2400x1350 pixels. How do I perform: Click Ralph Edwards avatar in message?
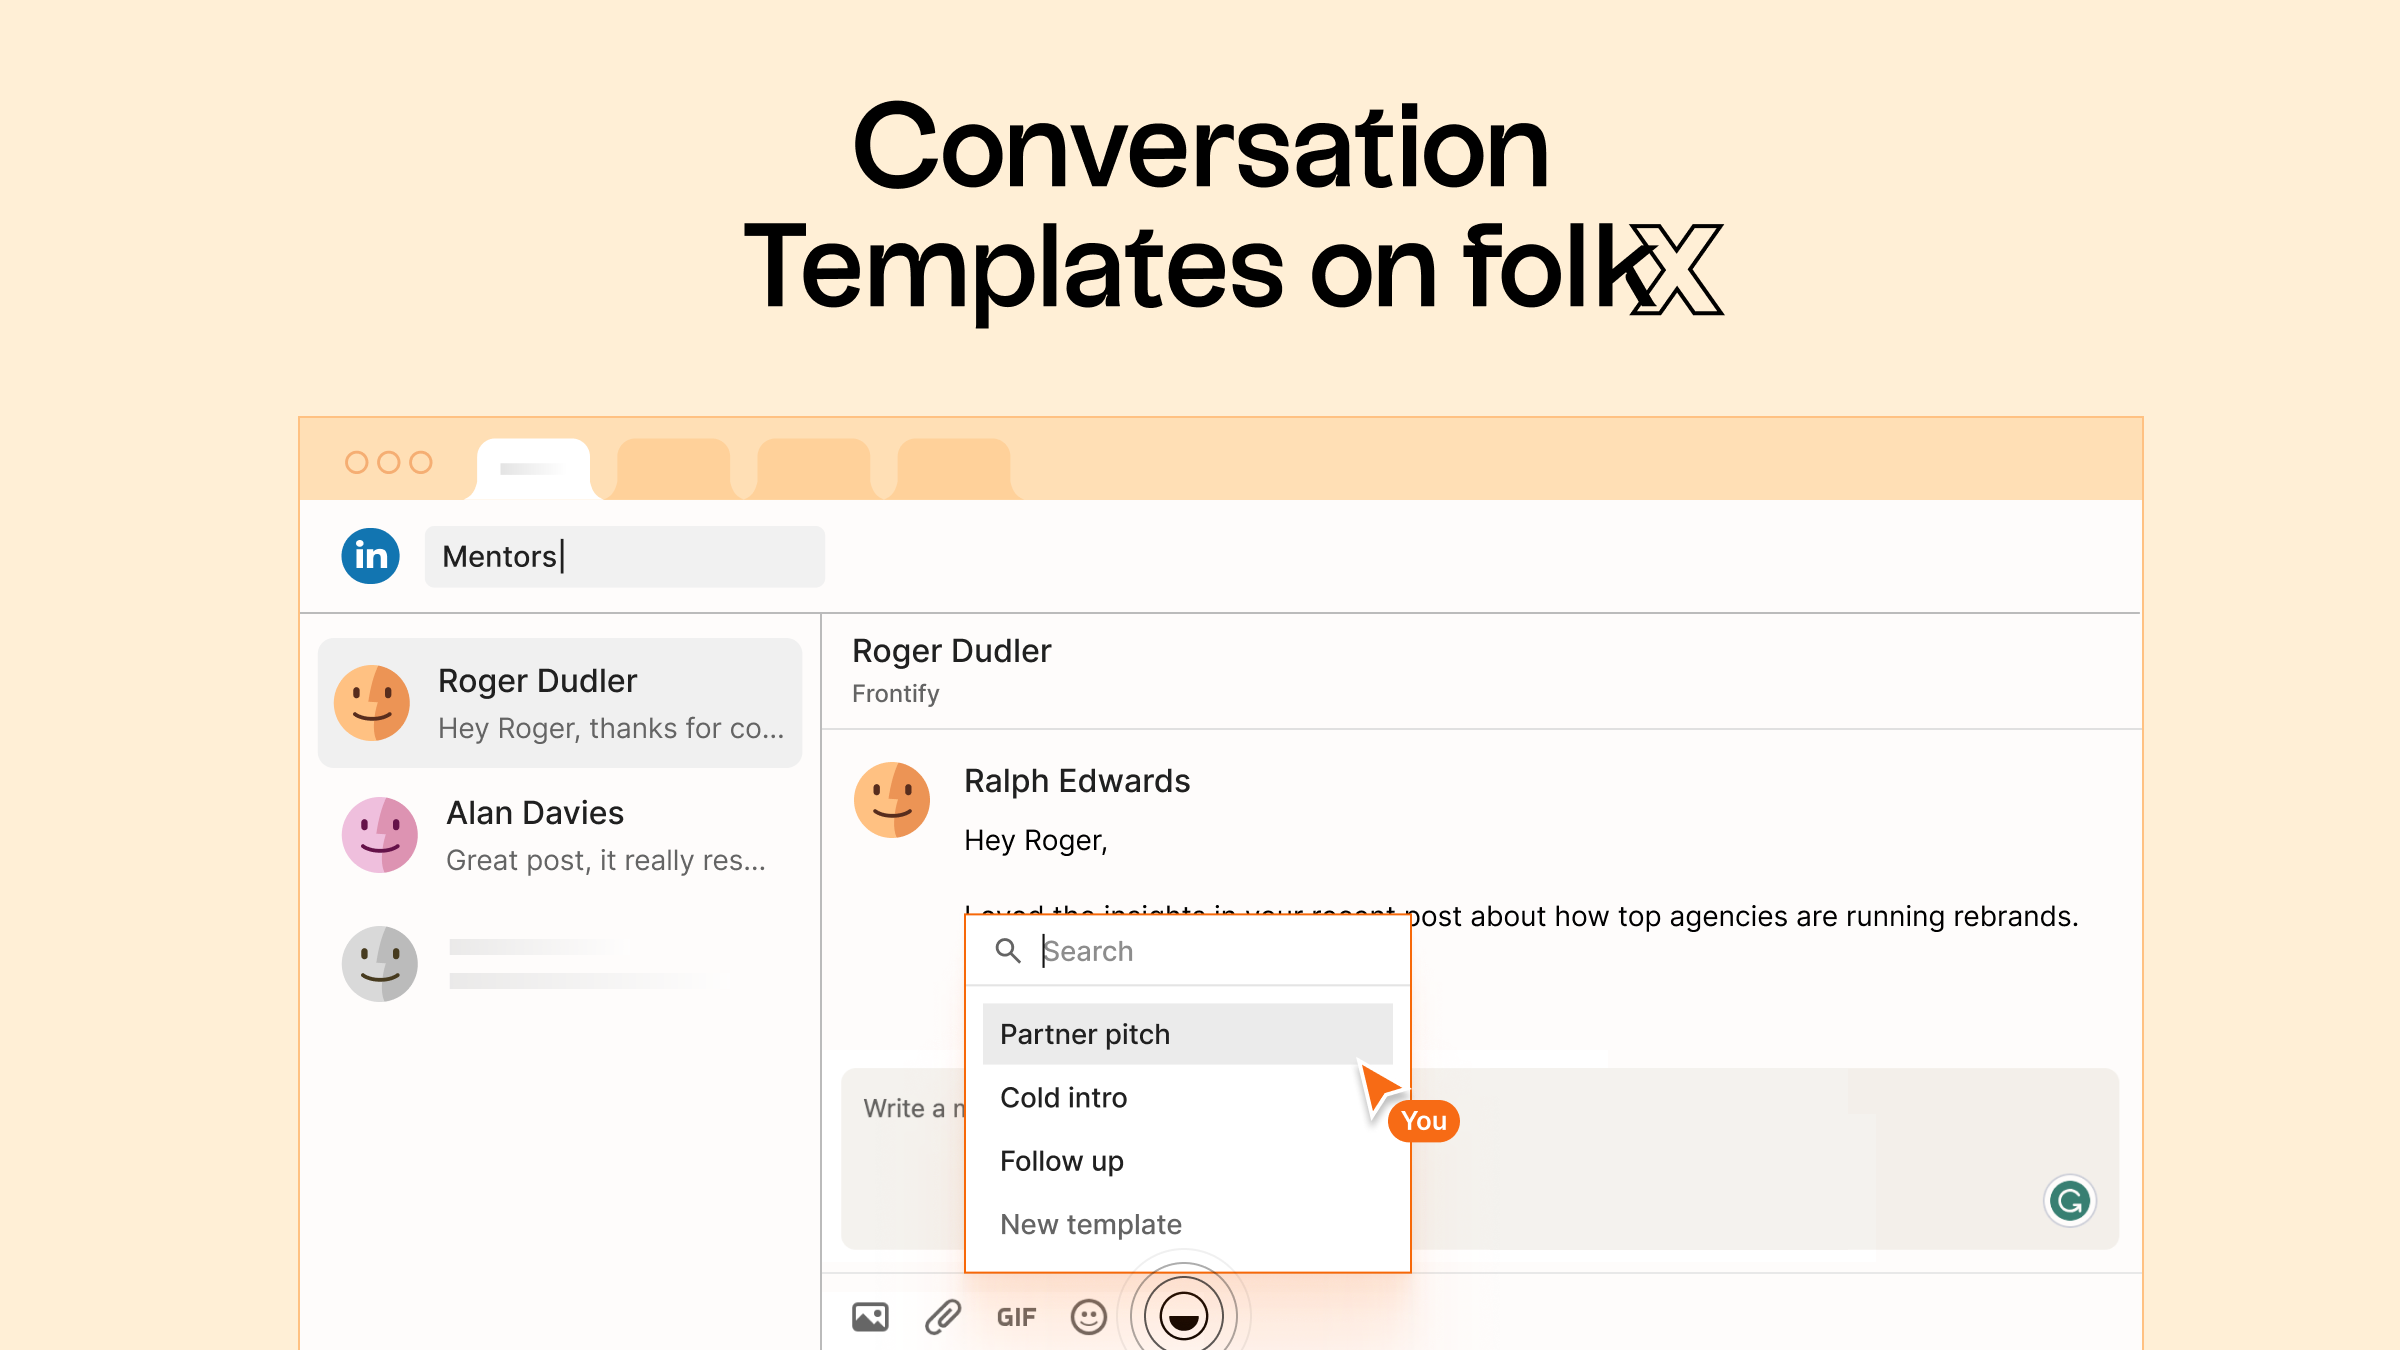click(x=892, y=800)
